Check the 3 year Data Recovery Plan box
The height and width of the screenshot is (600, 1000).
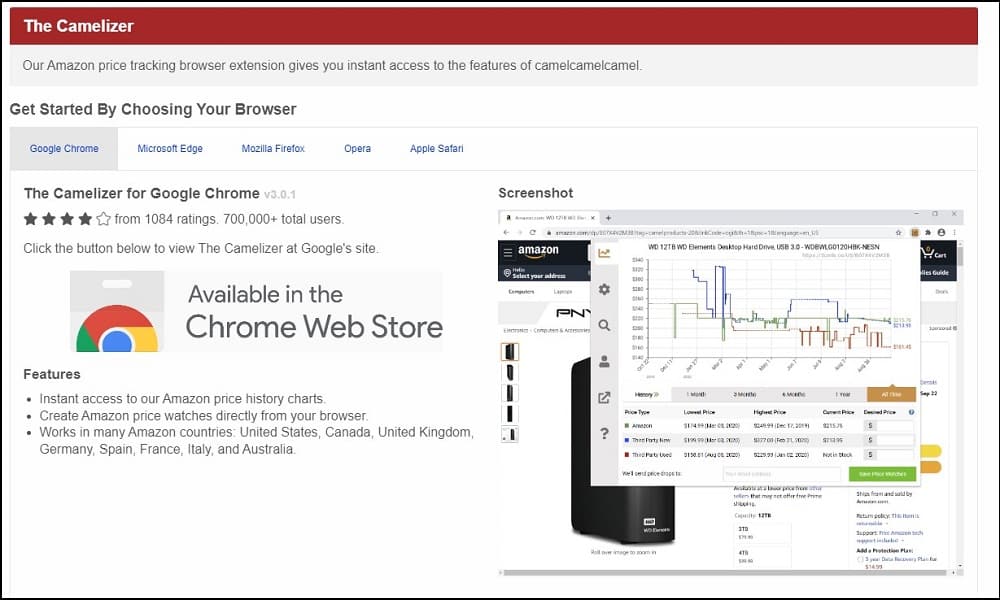[x=860, y=559]
